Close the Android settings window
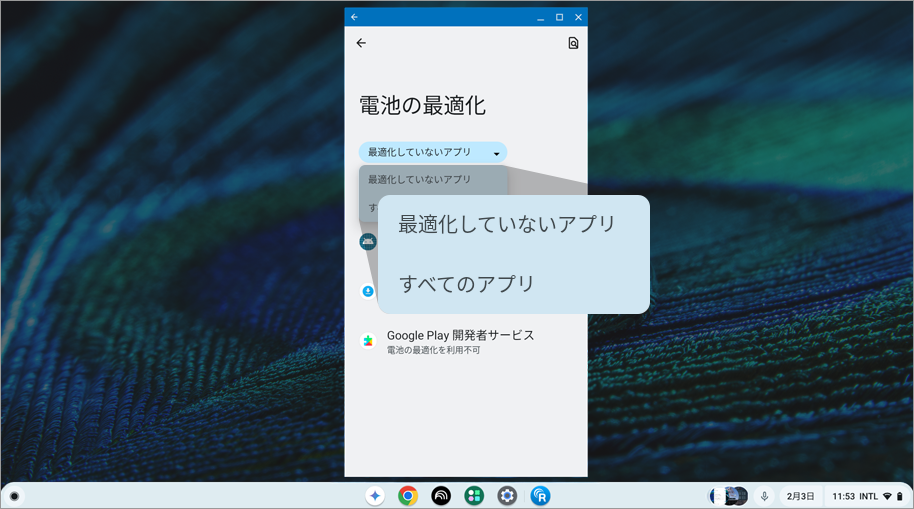Viewport: 914px width, 509px height. click(578, 17)
